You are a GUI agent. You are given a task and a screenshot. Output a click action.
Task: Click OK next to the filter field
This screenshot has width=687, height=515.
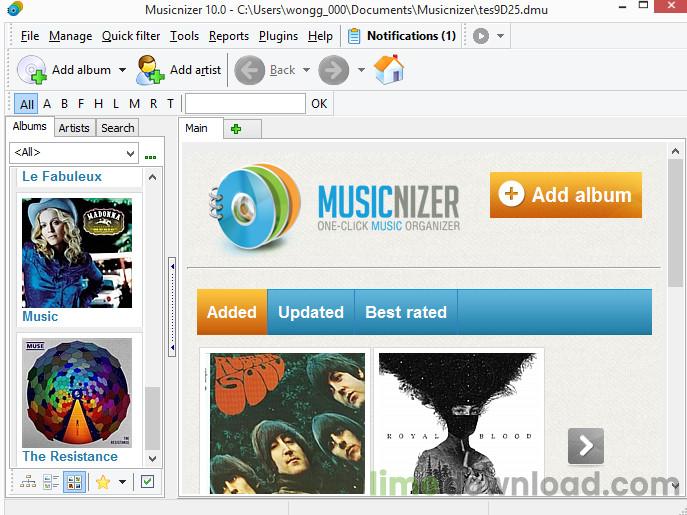tap(319, 104)
